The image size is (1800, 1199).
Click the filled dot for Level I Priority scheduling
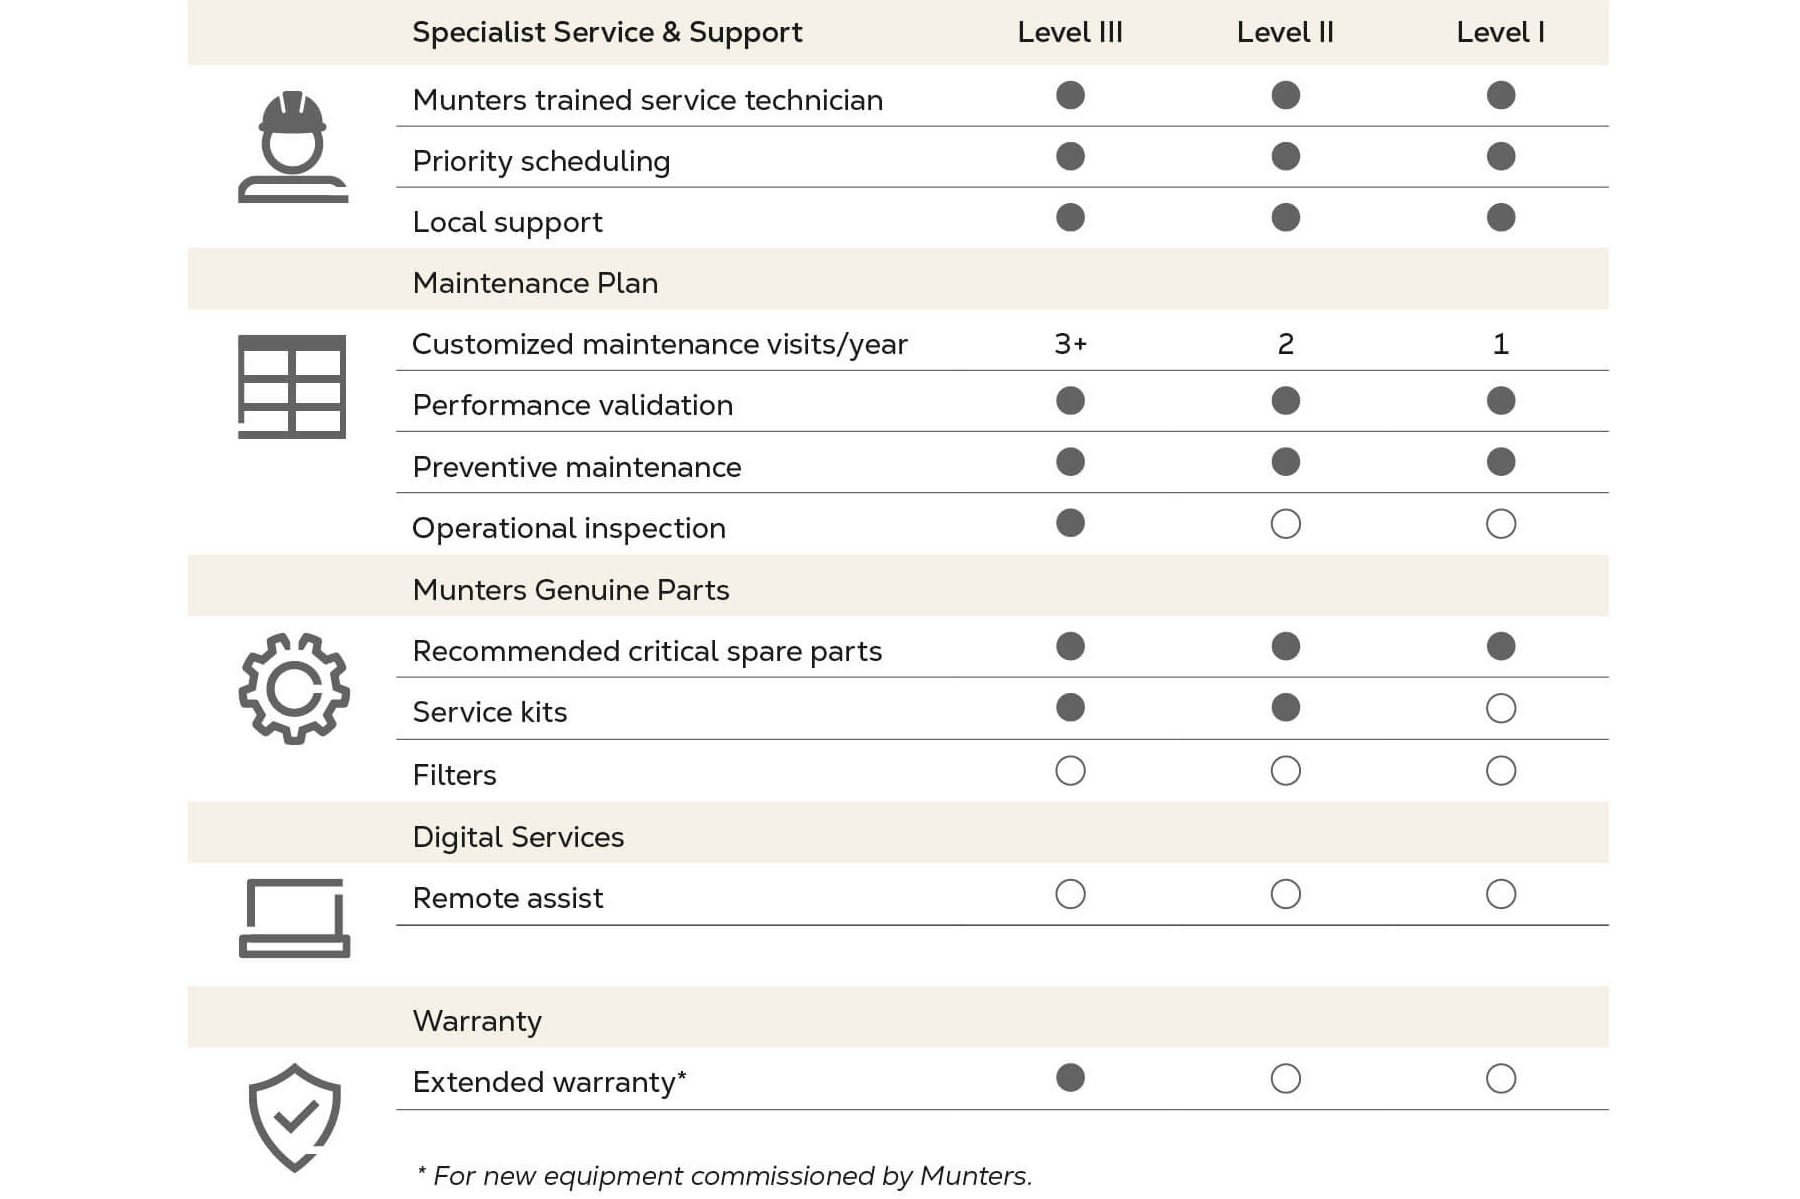(1500, 157)
